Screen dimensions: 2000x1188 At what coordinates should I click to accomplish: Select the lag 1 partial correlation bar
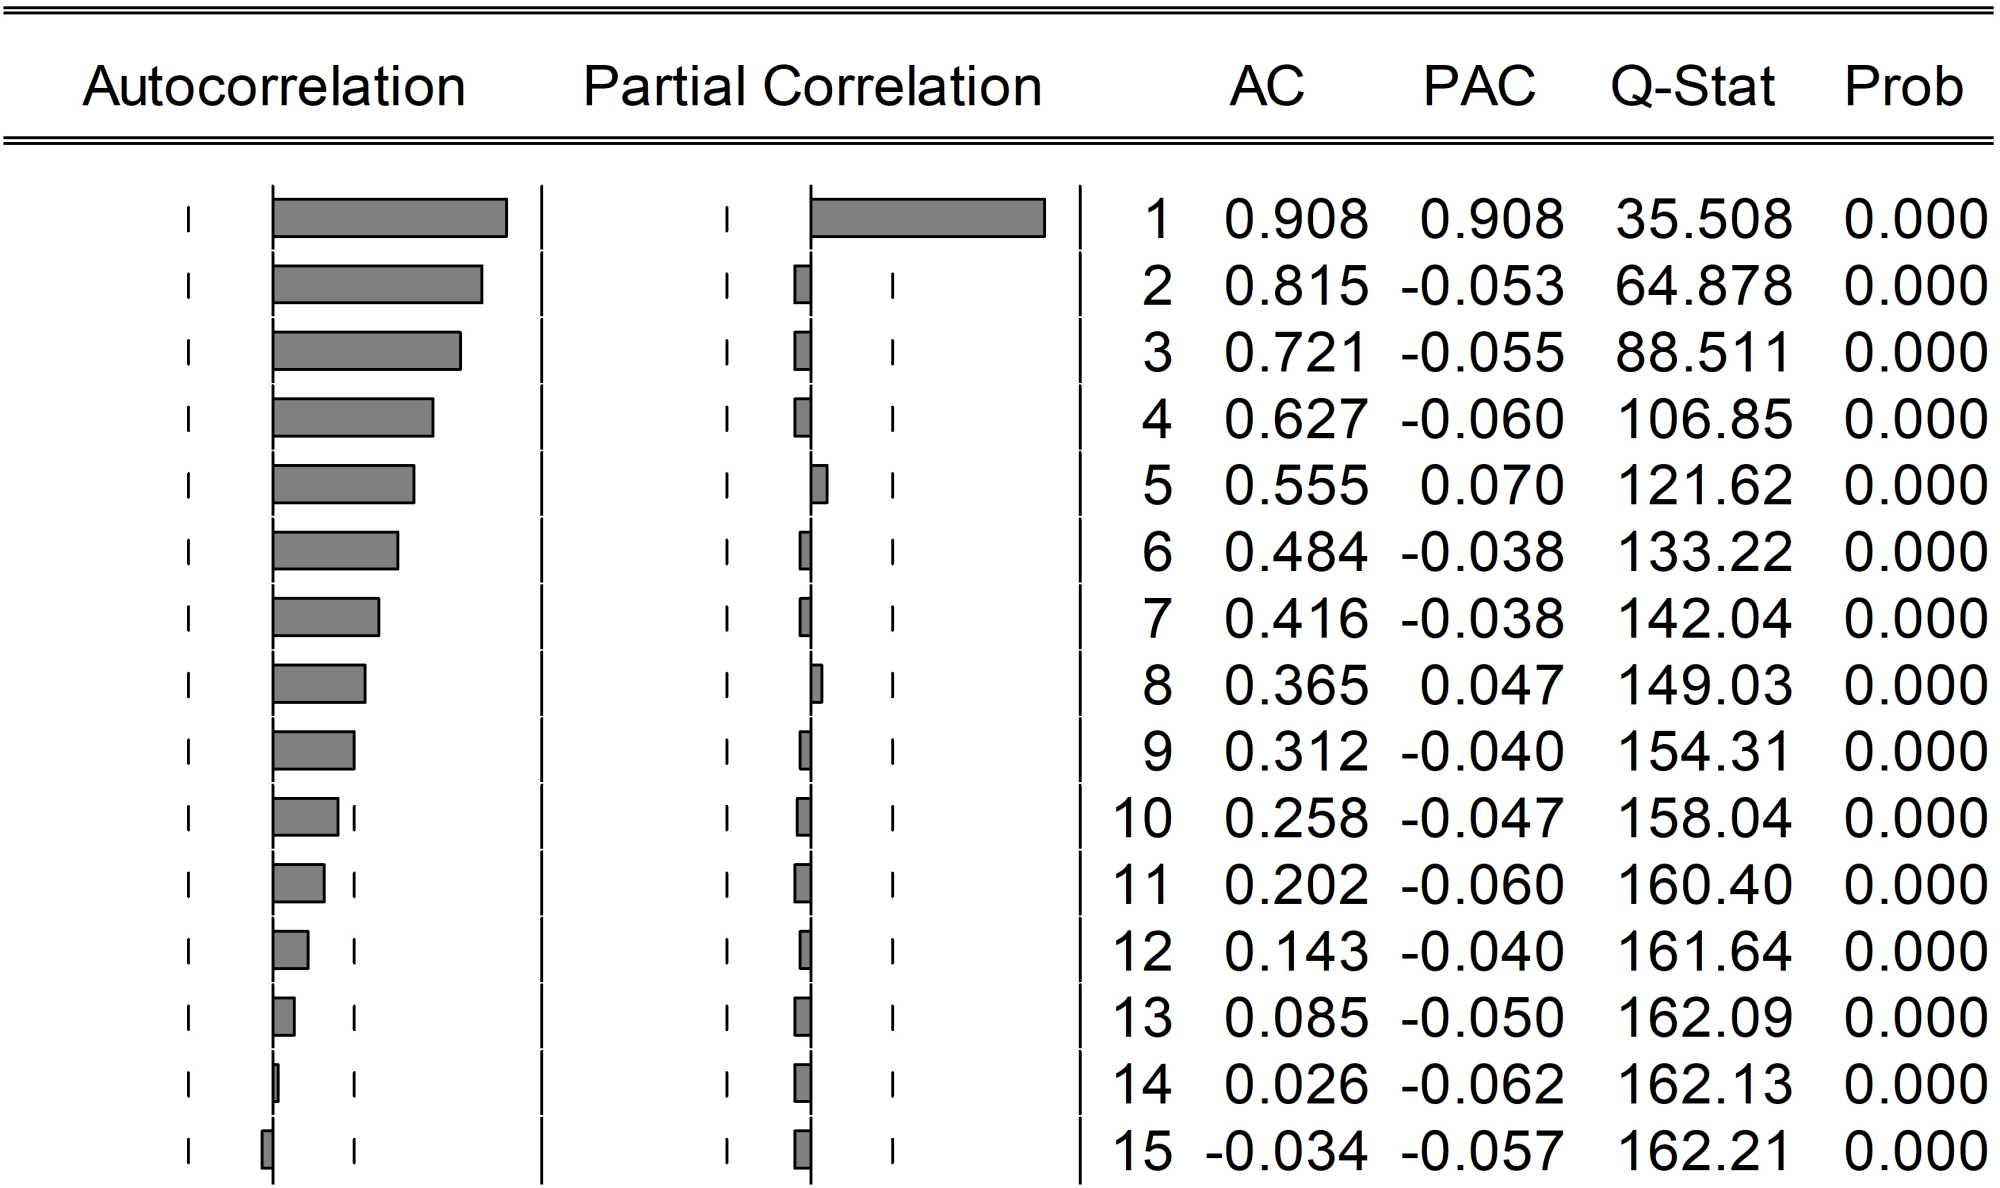928,218
